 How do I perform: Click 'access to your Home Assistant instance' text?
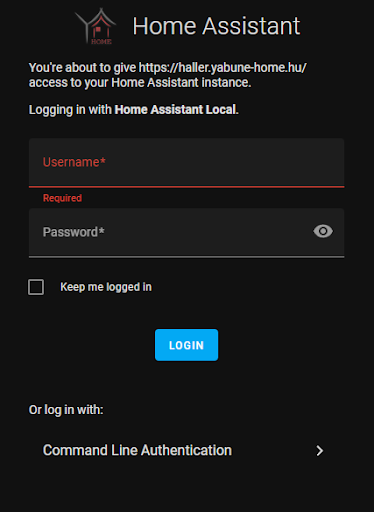pyautogui.click(x=139, y=83)
